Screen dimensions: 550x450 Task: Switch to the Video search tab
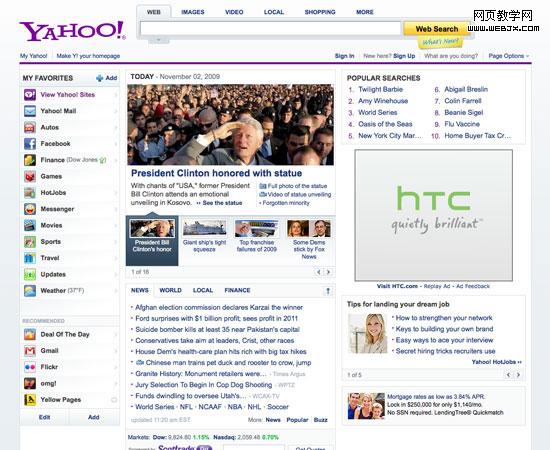tap(234, 12)
